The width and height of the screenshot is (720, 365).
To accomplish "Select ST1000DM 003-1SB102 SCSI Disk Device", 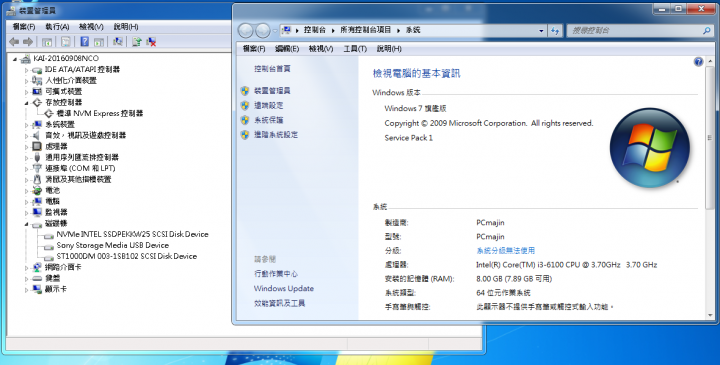I will coord(127,256).
